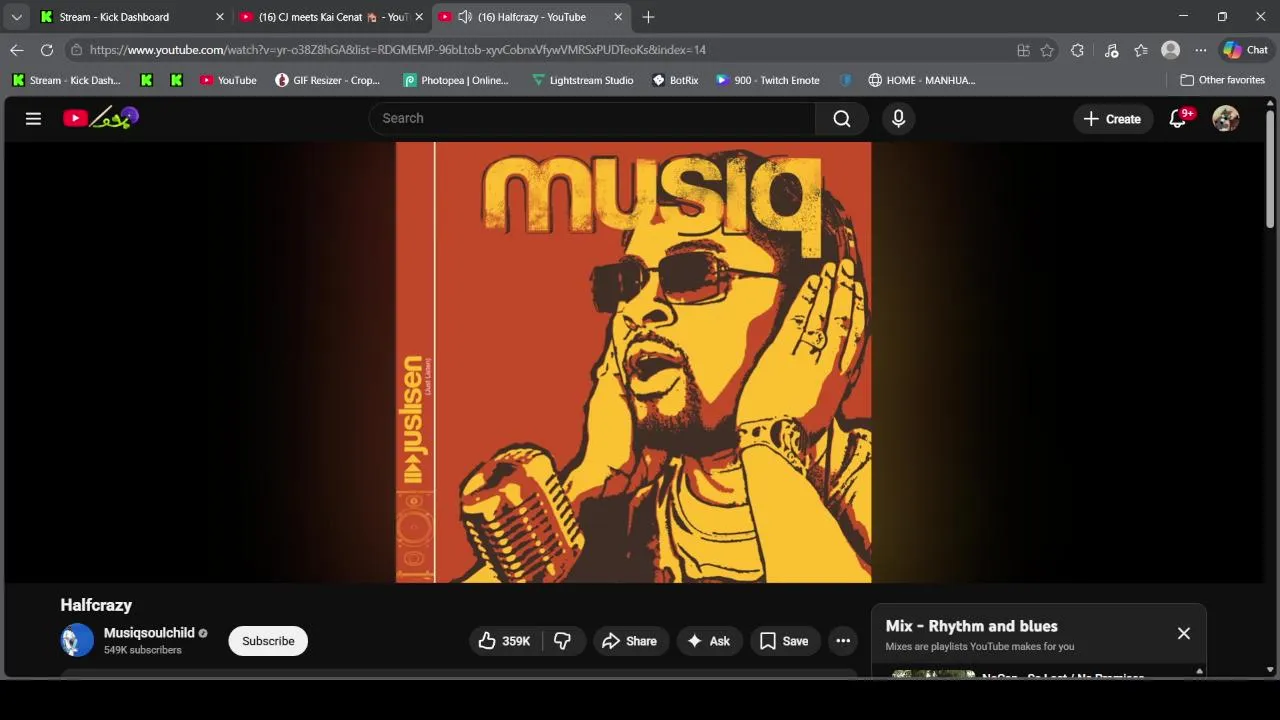Open the split screen apps icon in address bar
This screenshot has height=720, width=1280.
coord(1023,50)
